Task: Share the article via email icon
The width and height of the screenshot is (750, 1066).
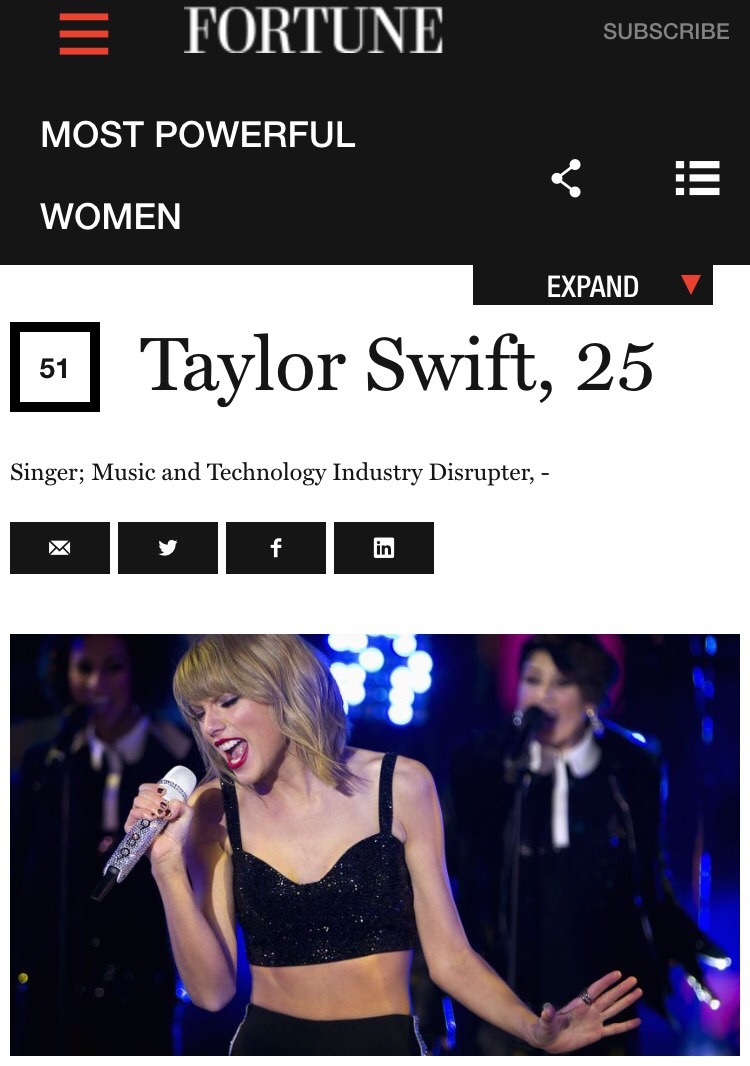Action: pyautogui.click(x=60, y=548)
